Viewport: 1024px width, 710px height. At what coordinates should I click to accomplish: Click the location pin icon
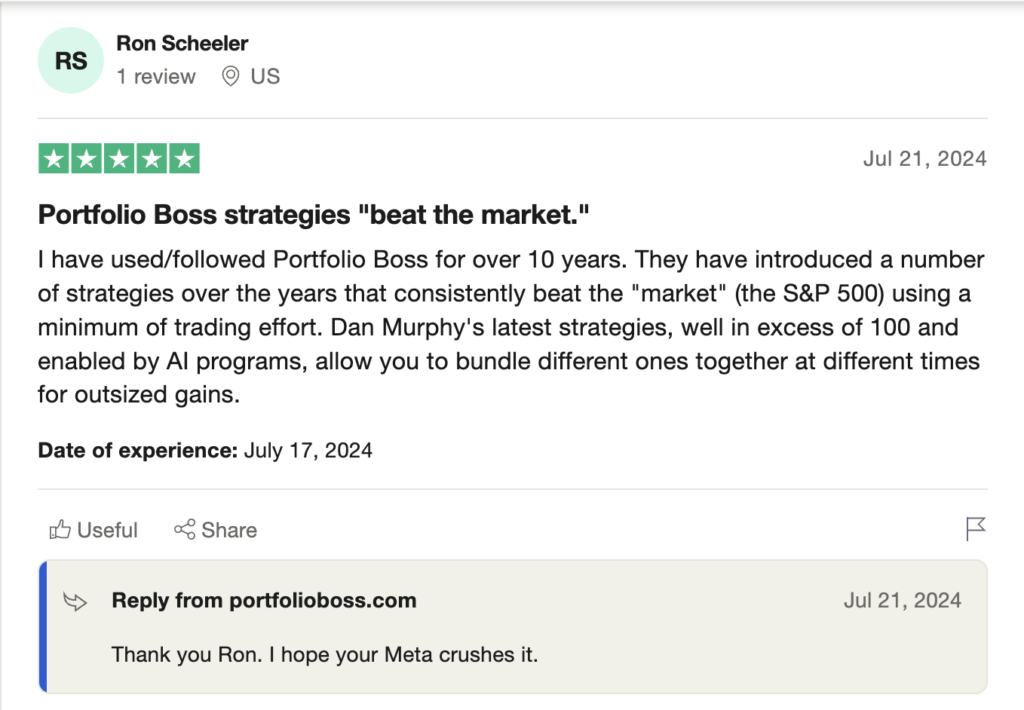coord(230,76)
